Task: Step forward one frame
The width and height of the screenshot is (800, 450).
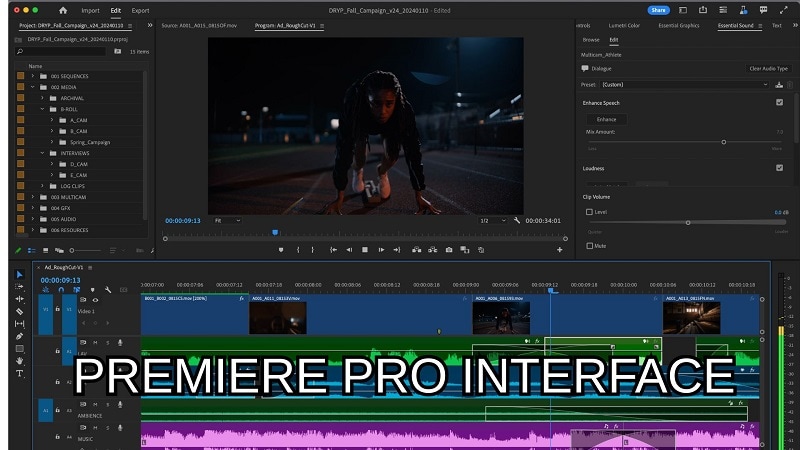Action: 381,250
